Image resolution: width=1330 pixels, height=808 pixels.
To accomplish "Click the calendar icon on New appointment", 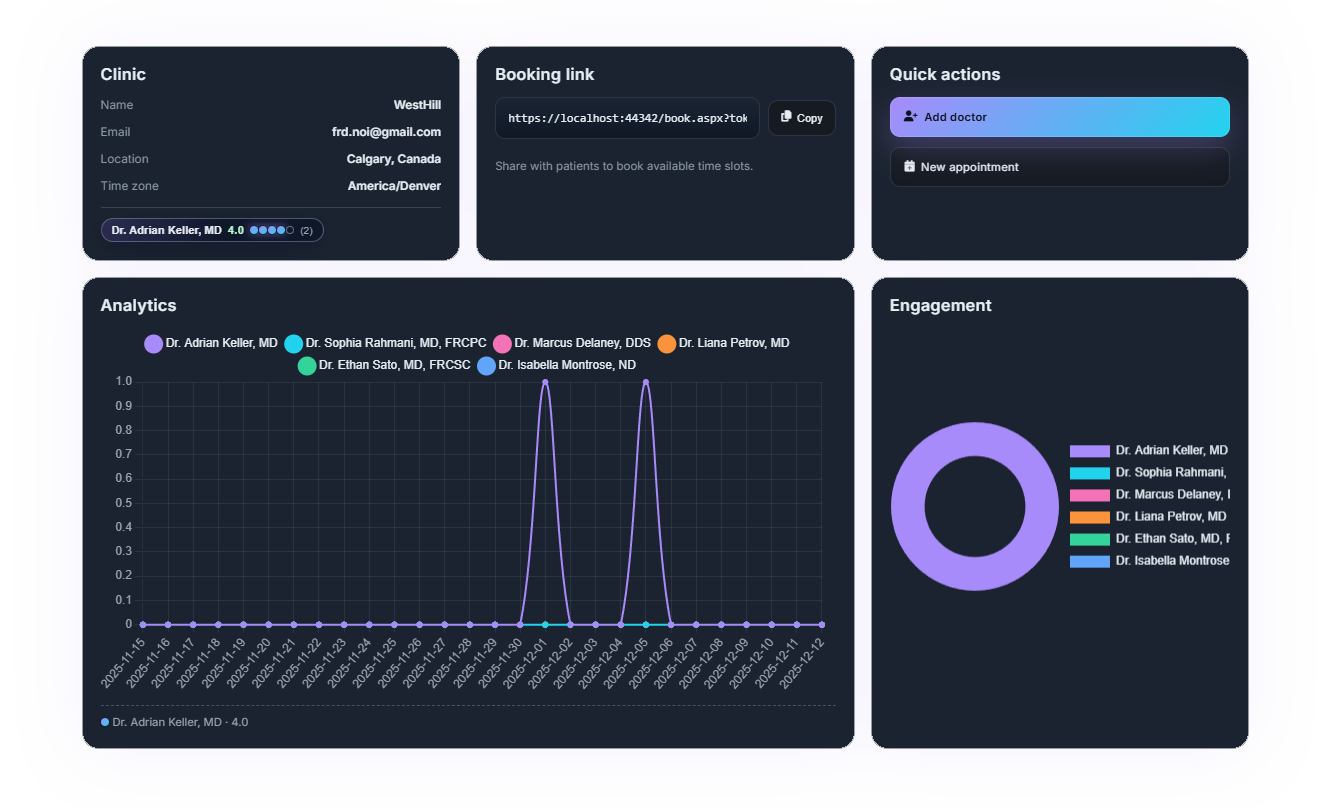I will (911, 166).
